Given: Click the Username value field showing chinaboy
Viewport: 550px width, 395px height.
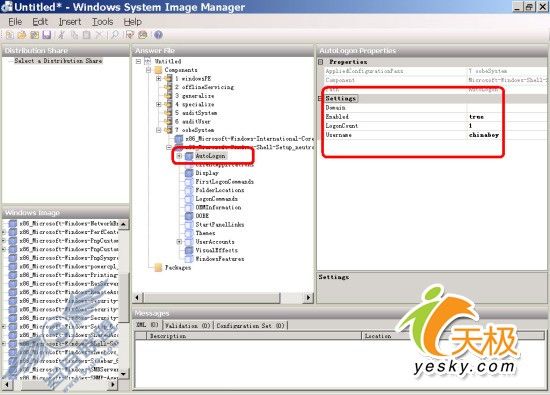Looking at the screenshot, I should [507, 135].
